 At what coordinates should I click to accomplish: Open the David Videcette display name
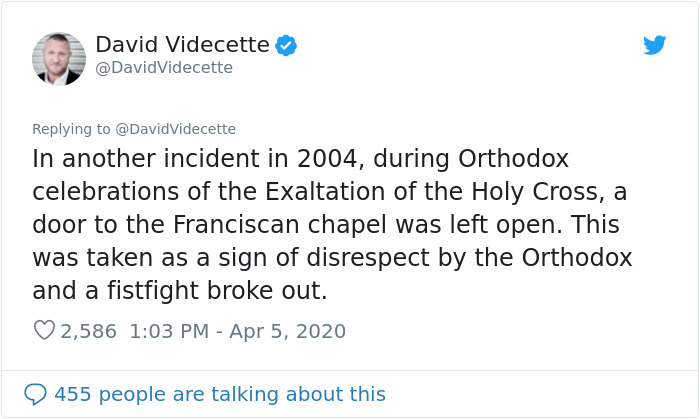pyautogui.click(x=182, y=45)
